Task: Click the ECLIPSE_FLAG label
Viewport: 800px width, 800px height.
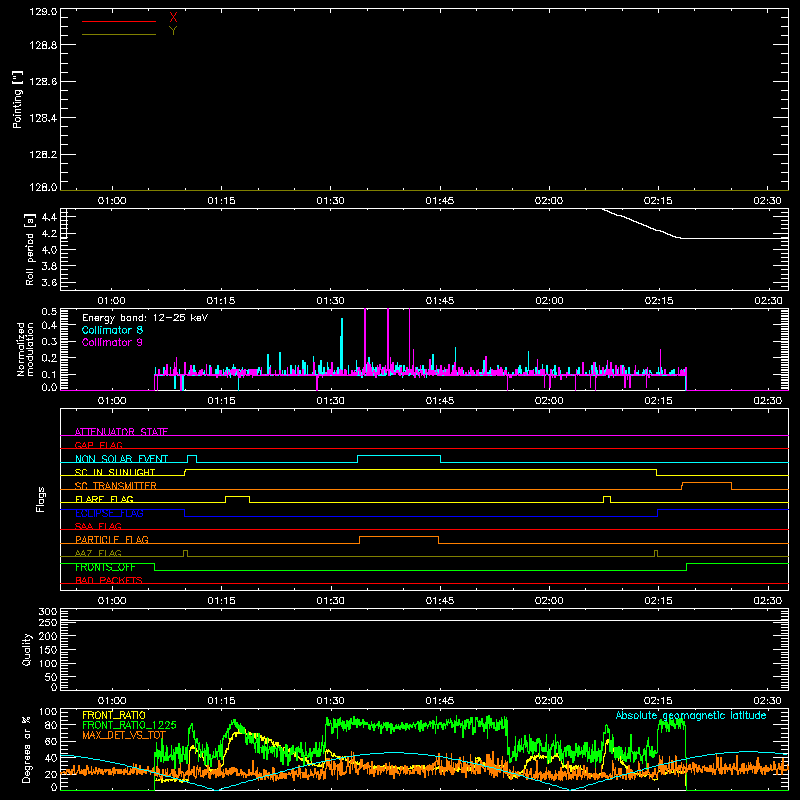Action: tap(109, 513)
